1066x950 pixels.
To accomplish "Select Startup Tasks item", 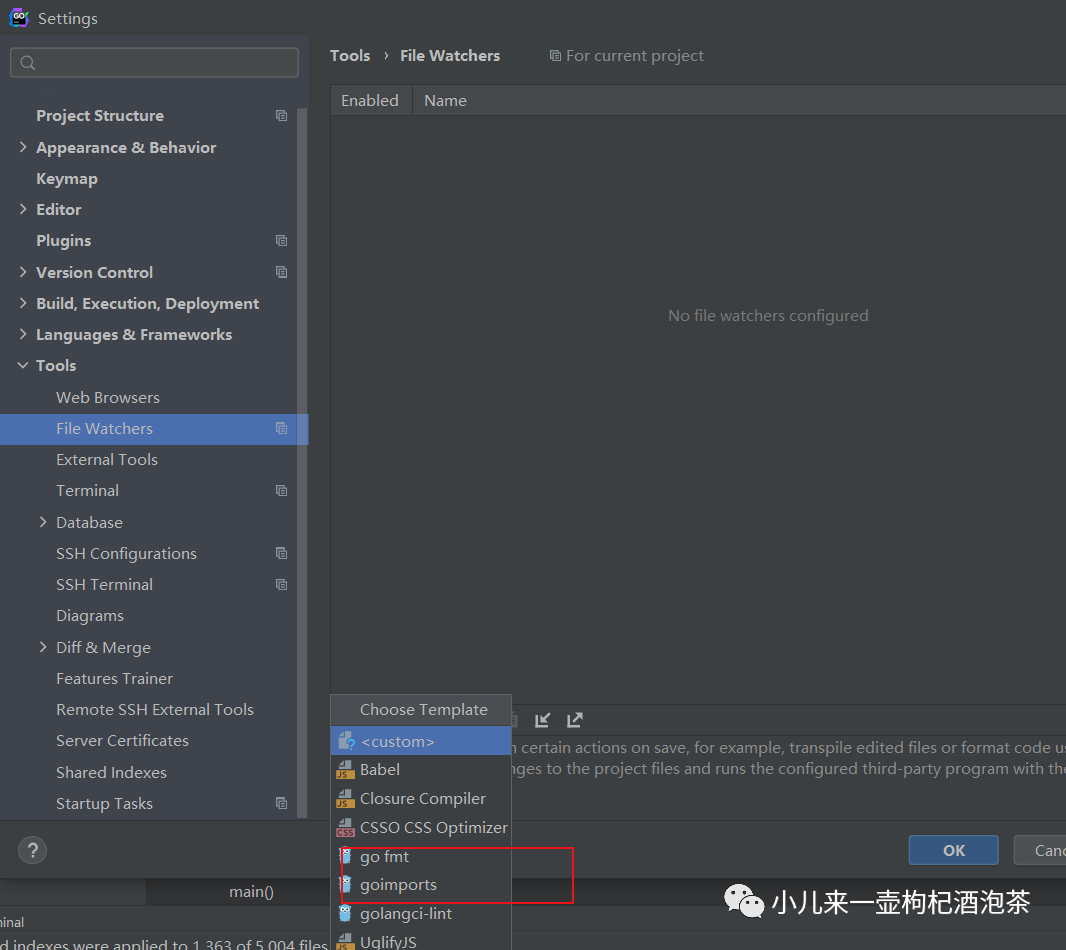I will tap(105, 803).
